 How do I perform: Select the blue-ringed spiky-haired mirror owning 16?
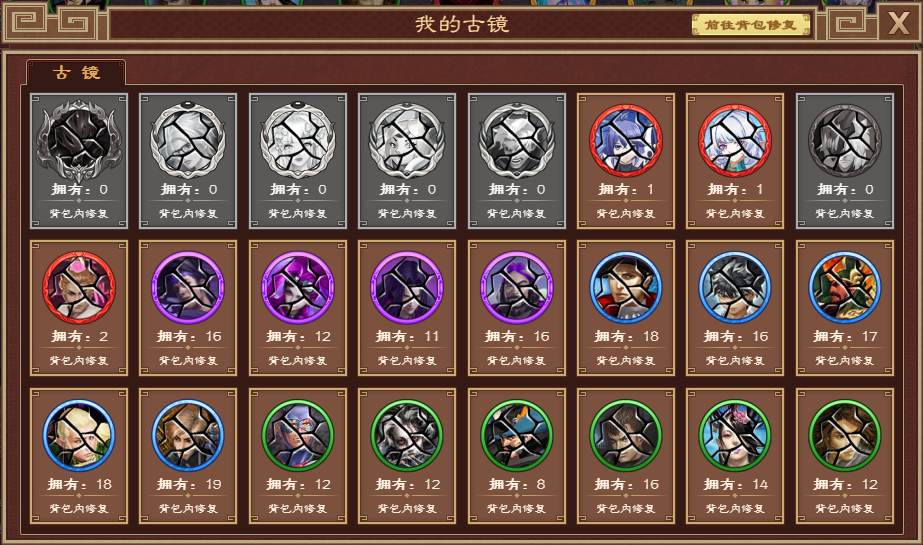(735, 288)
